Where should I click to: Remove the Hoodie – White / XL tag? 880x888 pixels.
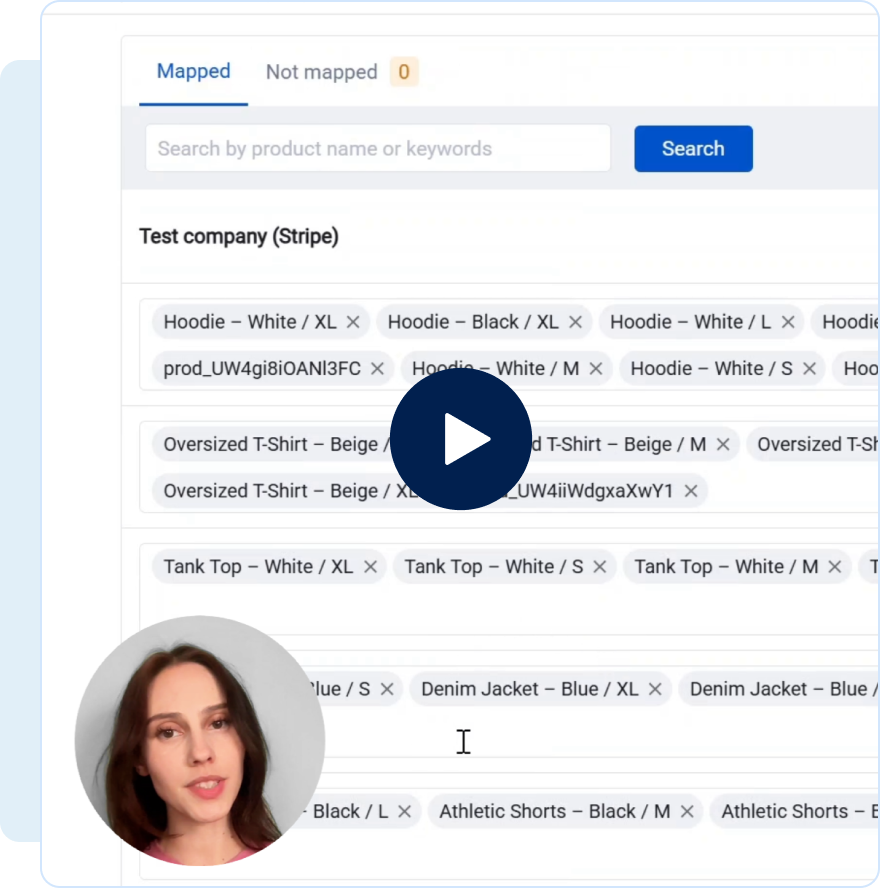(353, 322)
